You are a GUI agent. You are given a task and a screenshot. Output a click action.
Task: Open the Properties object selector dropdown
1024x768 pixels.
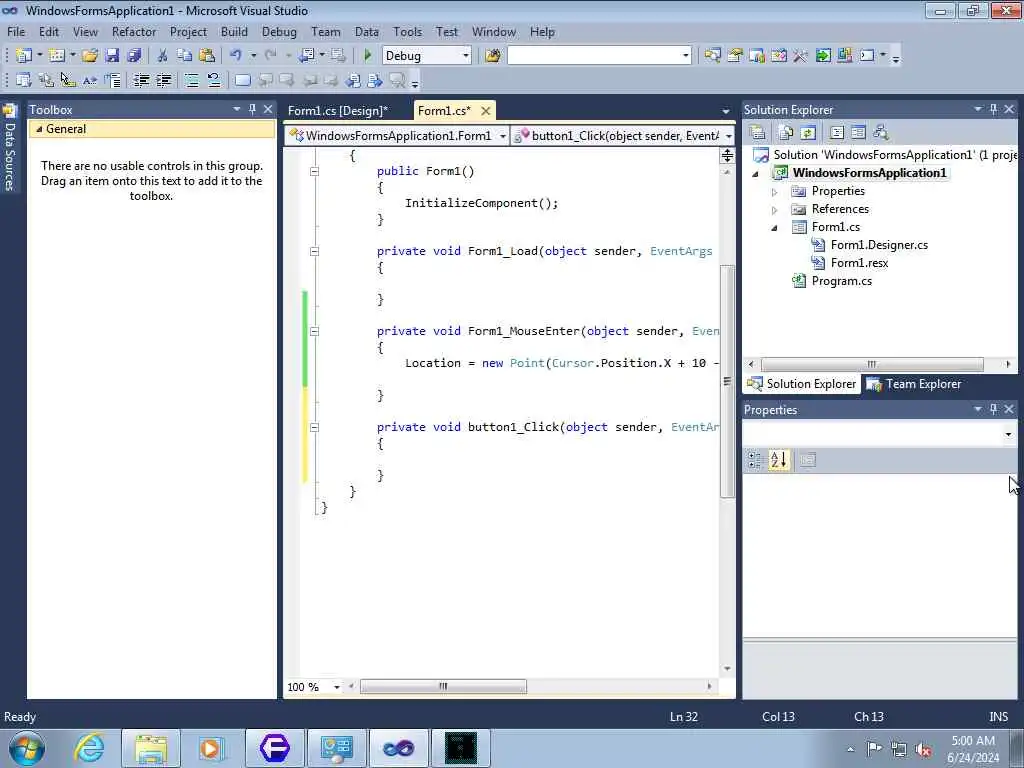1008,434
